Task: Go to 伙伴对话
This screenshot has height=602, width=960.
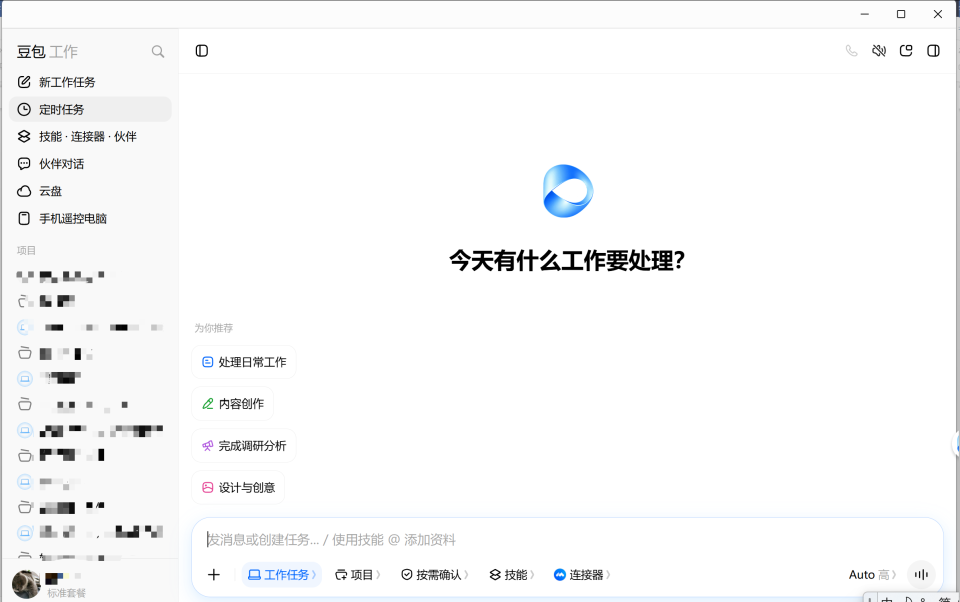Action: 90,164
